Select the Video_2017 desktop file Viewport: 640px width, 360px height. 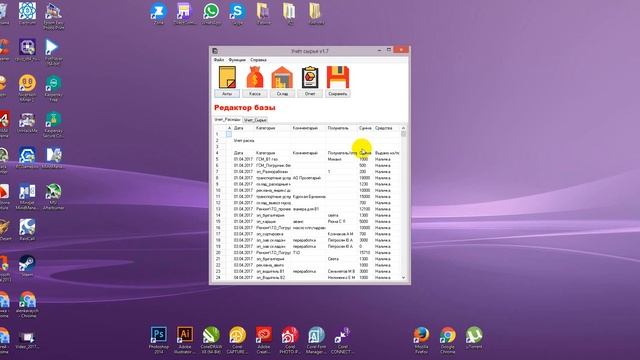coord(27,341)
